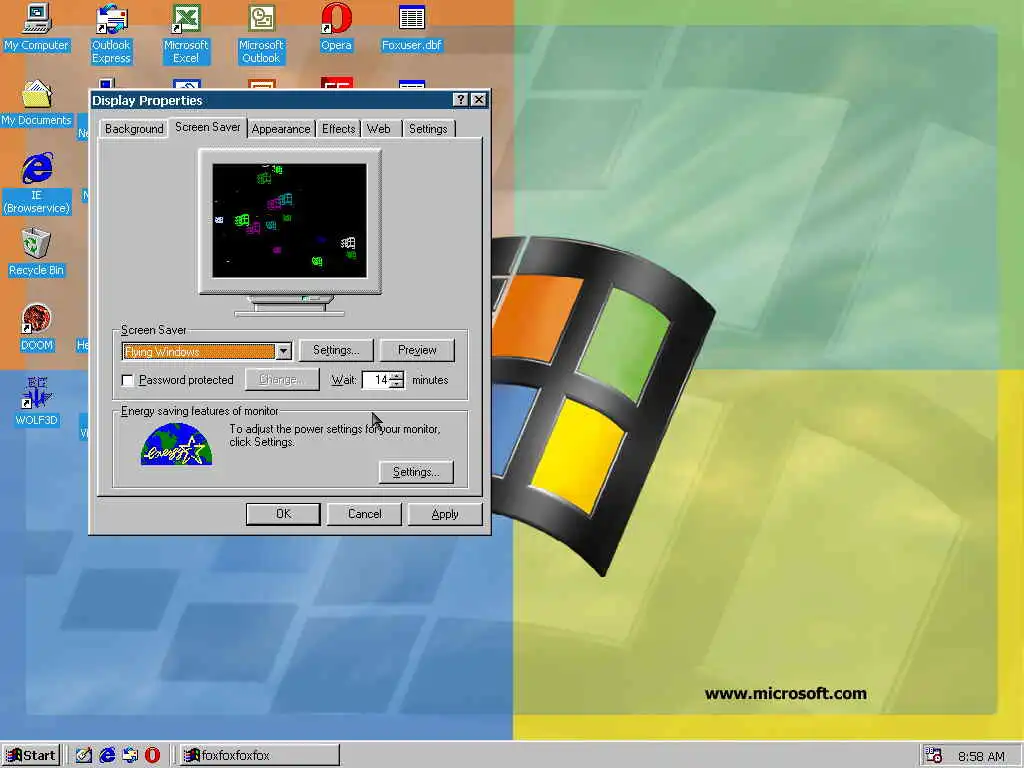The image size is (1024, 768).
Task: Increase the Wait minutes spinner
Action: point(397,376)
